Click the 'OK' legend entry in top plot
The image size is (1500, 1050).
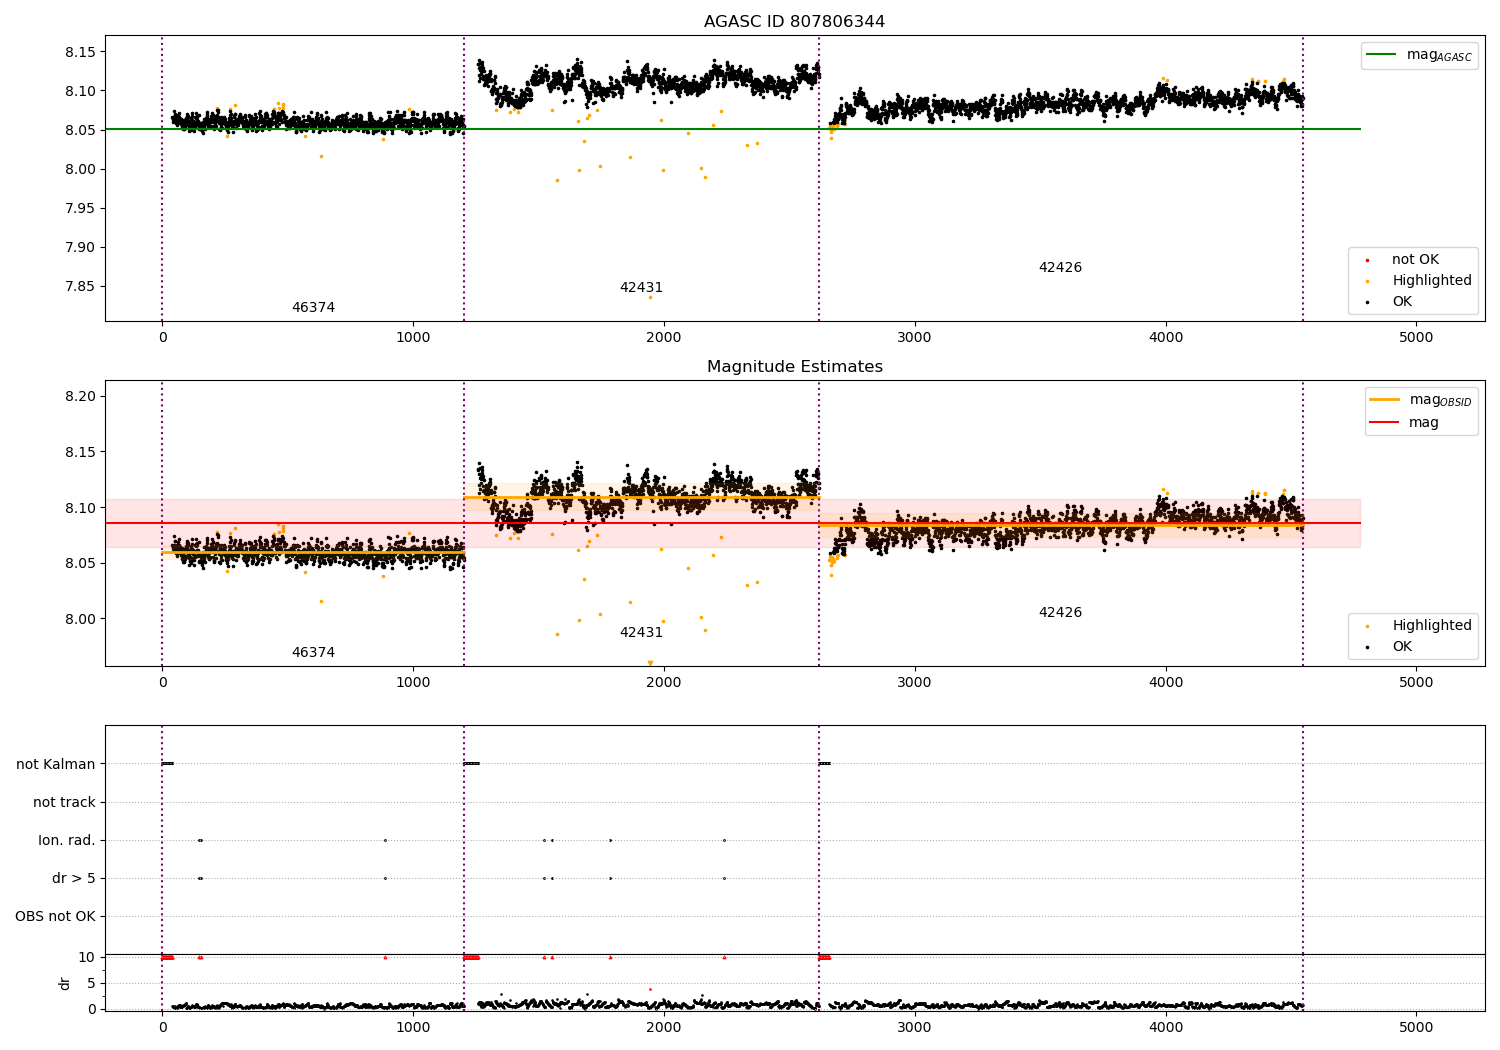pyautogui.click(x=1388, y=302)
